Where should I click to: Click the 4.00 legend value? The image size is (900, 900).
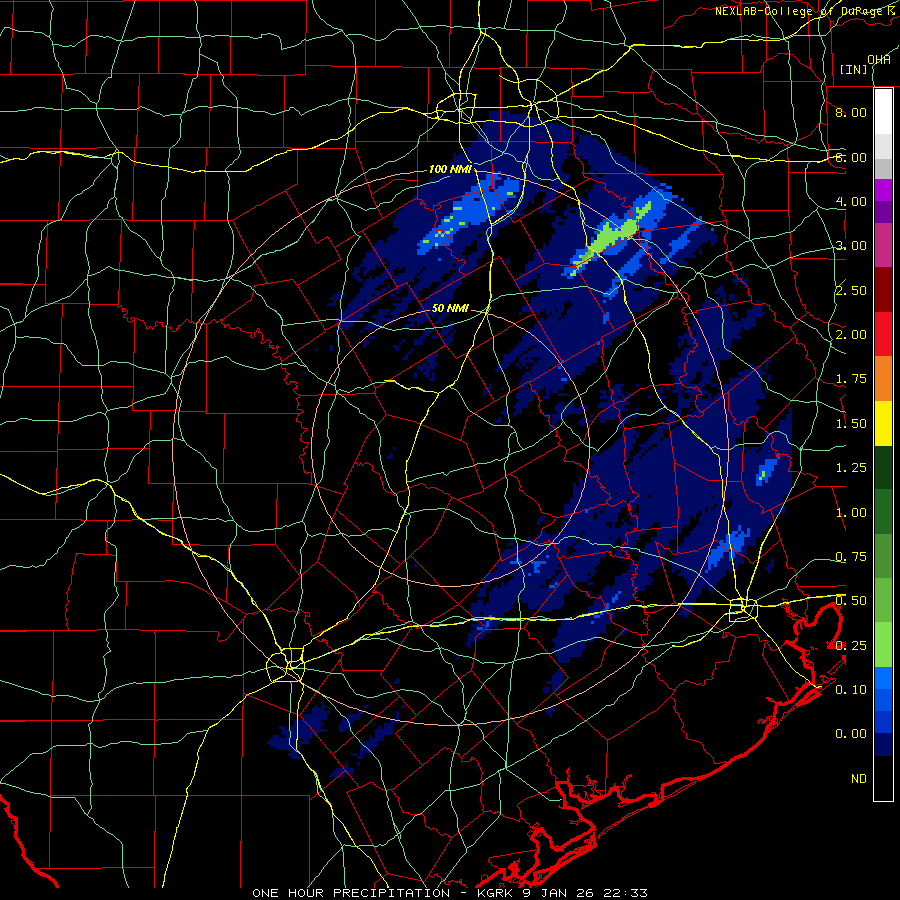[x=851, y=201]
